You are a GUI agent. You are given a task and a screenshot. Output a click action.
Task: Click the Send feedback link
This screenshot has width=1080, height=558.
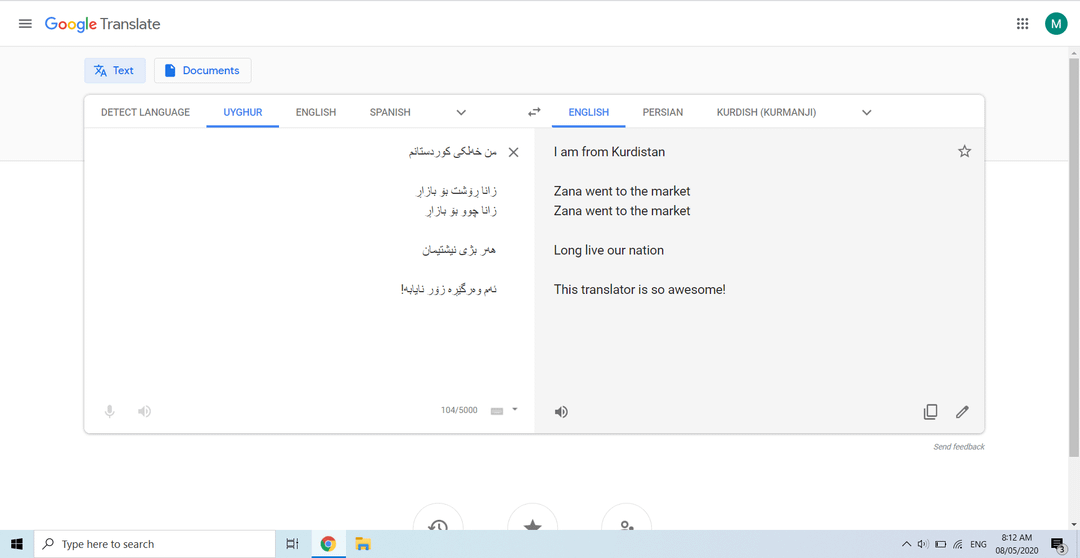coord(959,446)
